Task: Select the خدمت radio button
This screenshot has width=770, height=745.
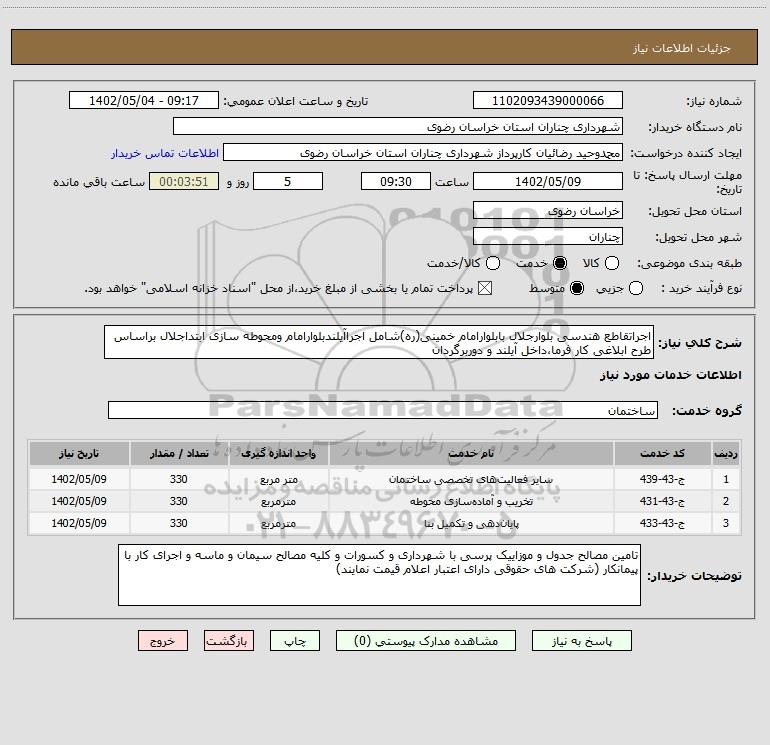Action: (559, 263)
